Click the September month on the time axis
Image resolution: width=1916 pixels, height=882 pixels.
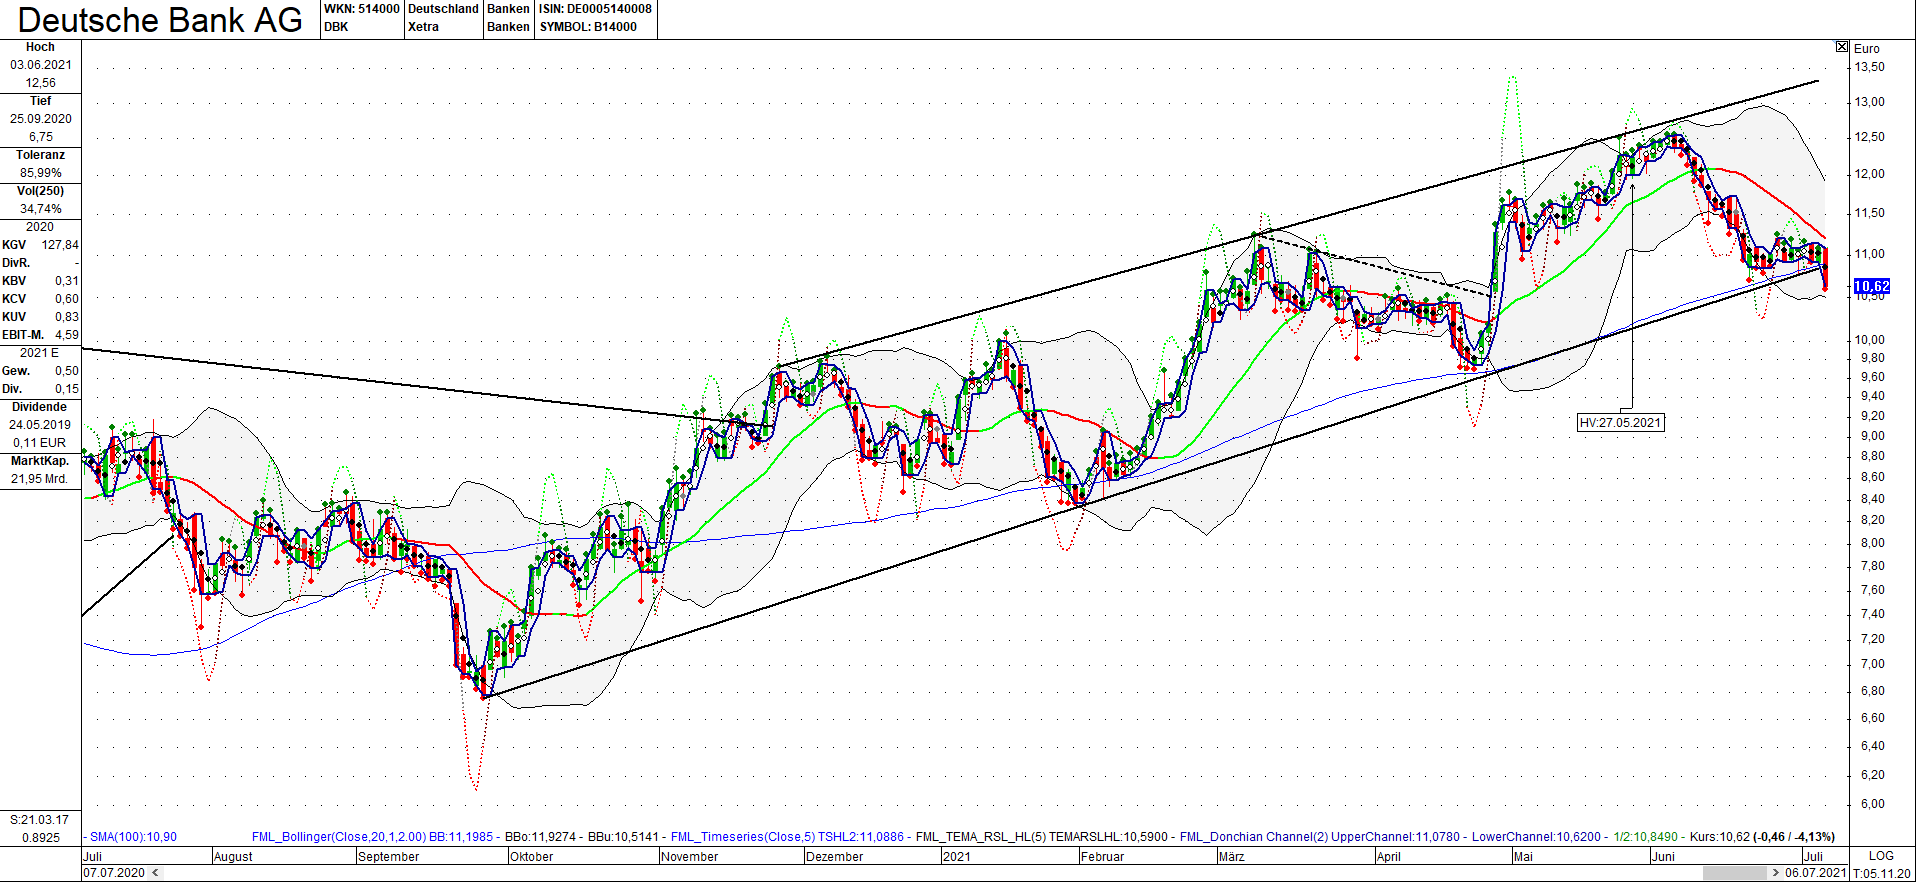[388, 857]
